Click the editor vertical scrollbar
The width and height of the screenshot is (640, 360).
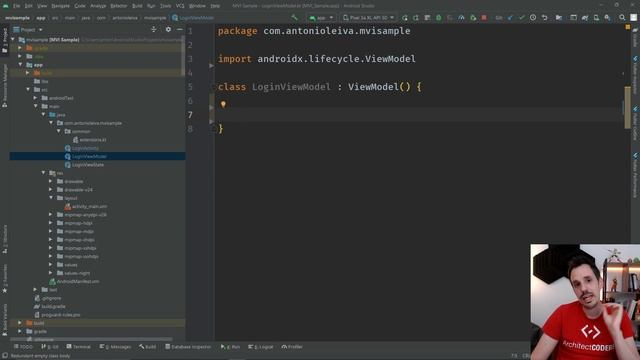coord(627,107)
